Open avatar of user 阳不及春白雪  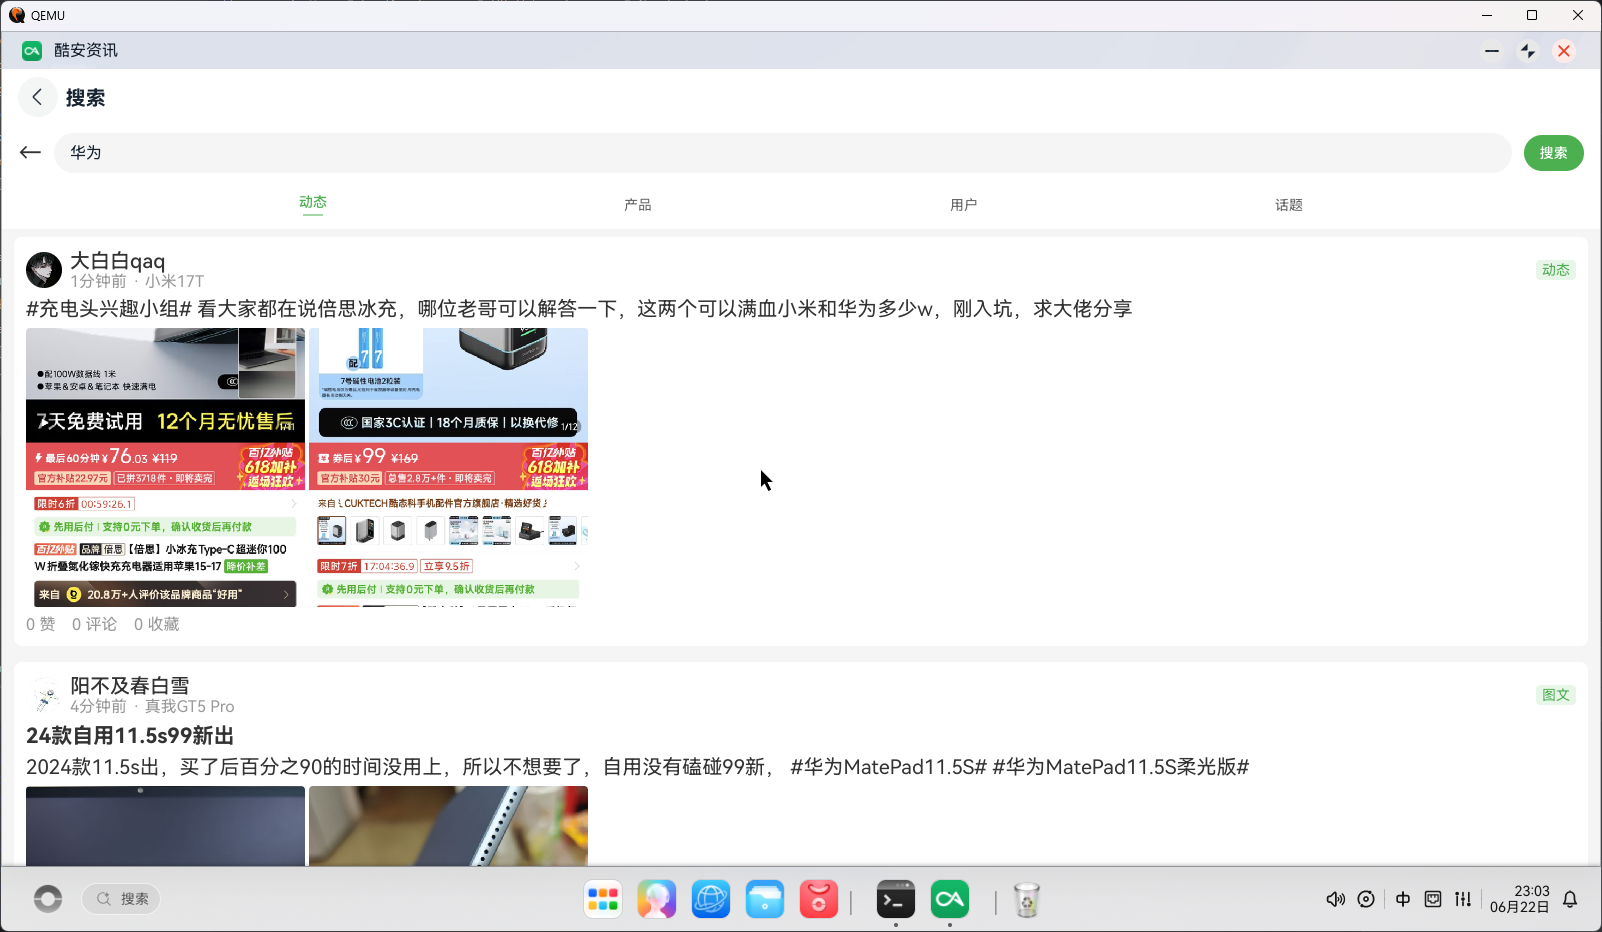(x=44, y=695)
